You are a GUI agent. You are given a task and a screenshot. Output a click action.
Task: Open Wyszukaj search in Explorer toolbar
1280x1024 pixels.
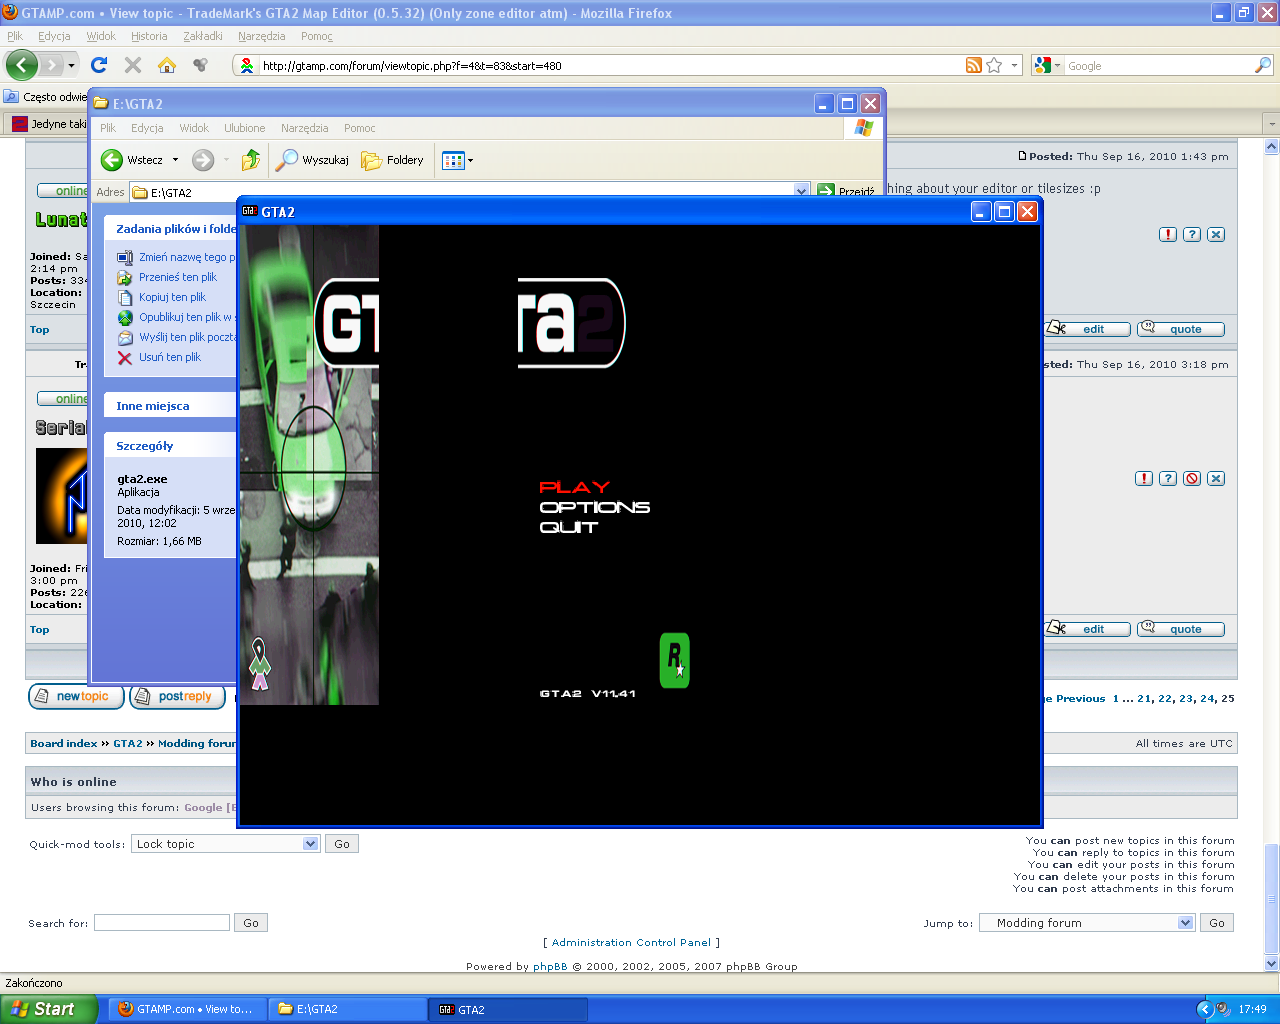pos(314,160)
